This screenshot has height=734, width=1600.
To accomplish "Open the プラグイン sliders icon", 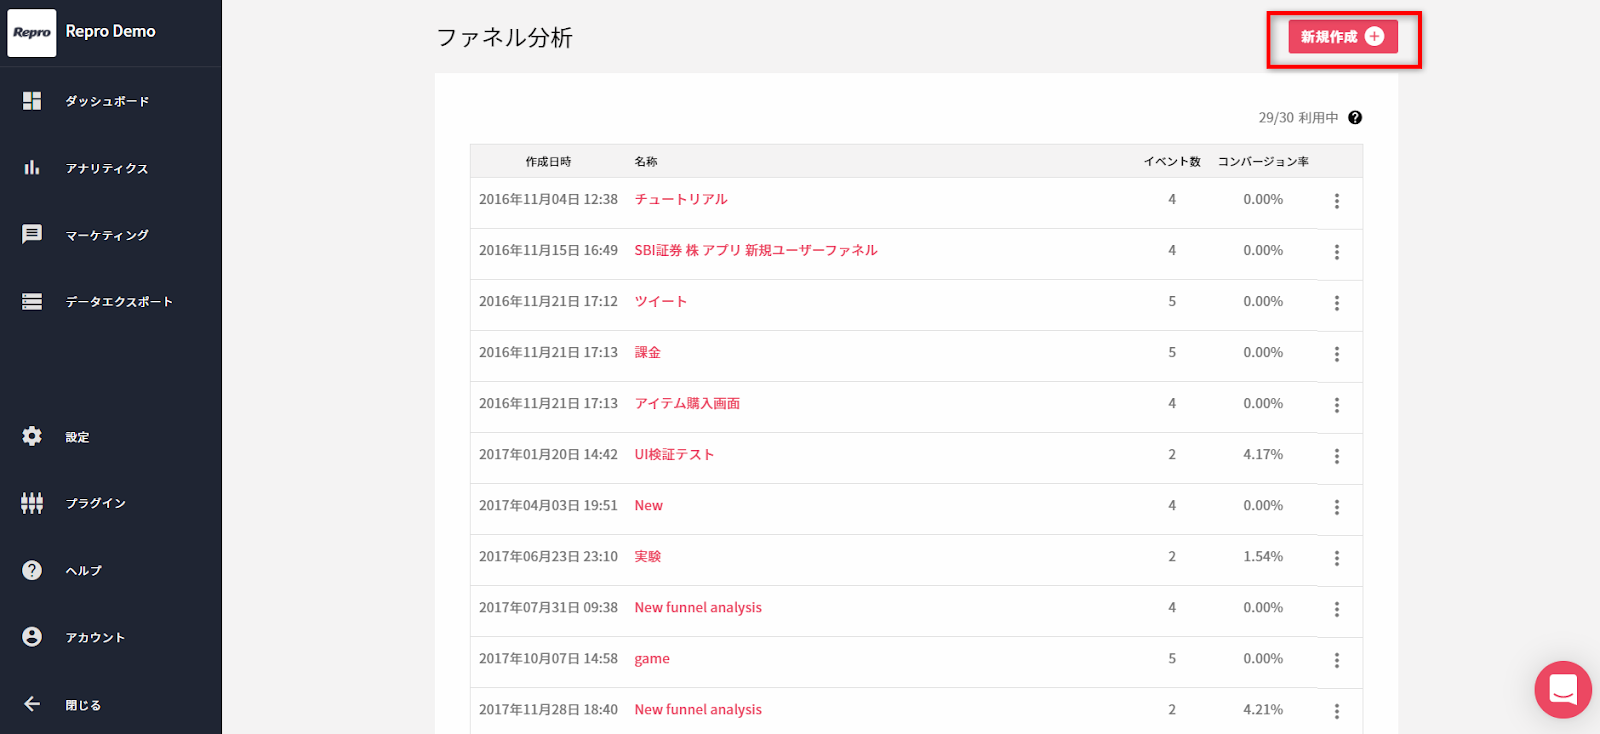I will pyautogui.click(x=32, y=503).
